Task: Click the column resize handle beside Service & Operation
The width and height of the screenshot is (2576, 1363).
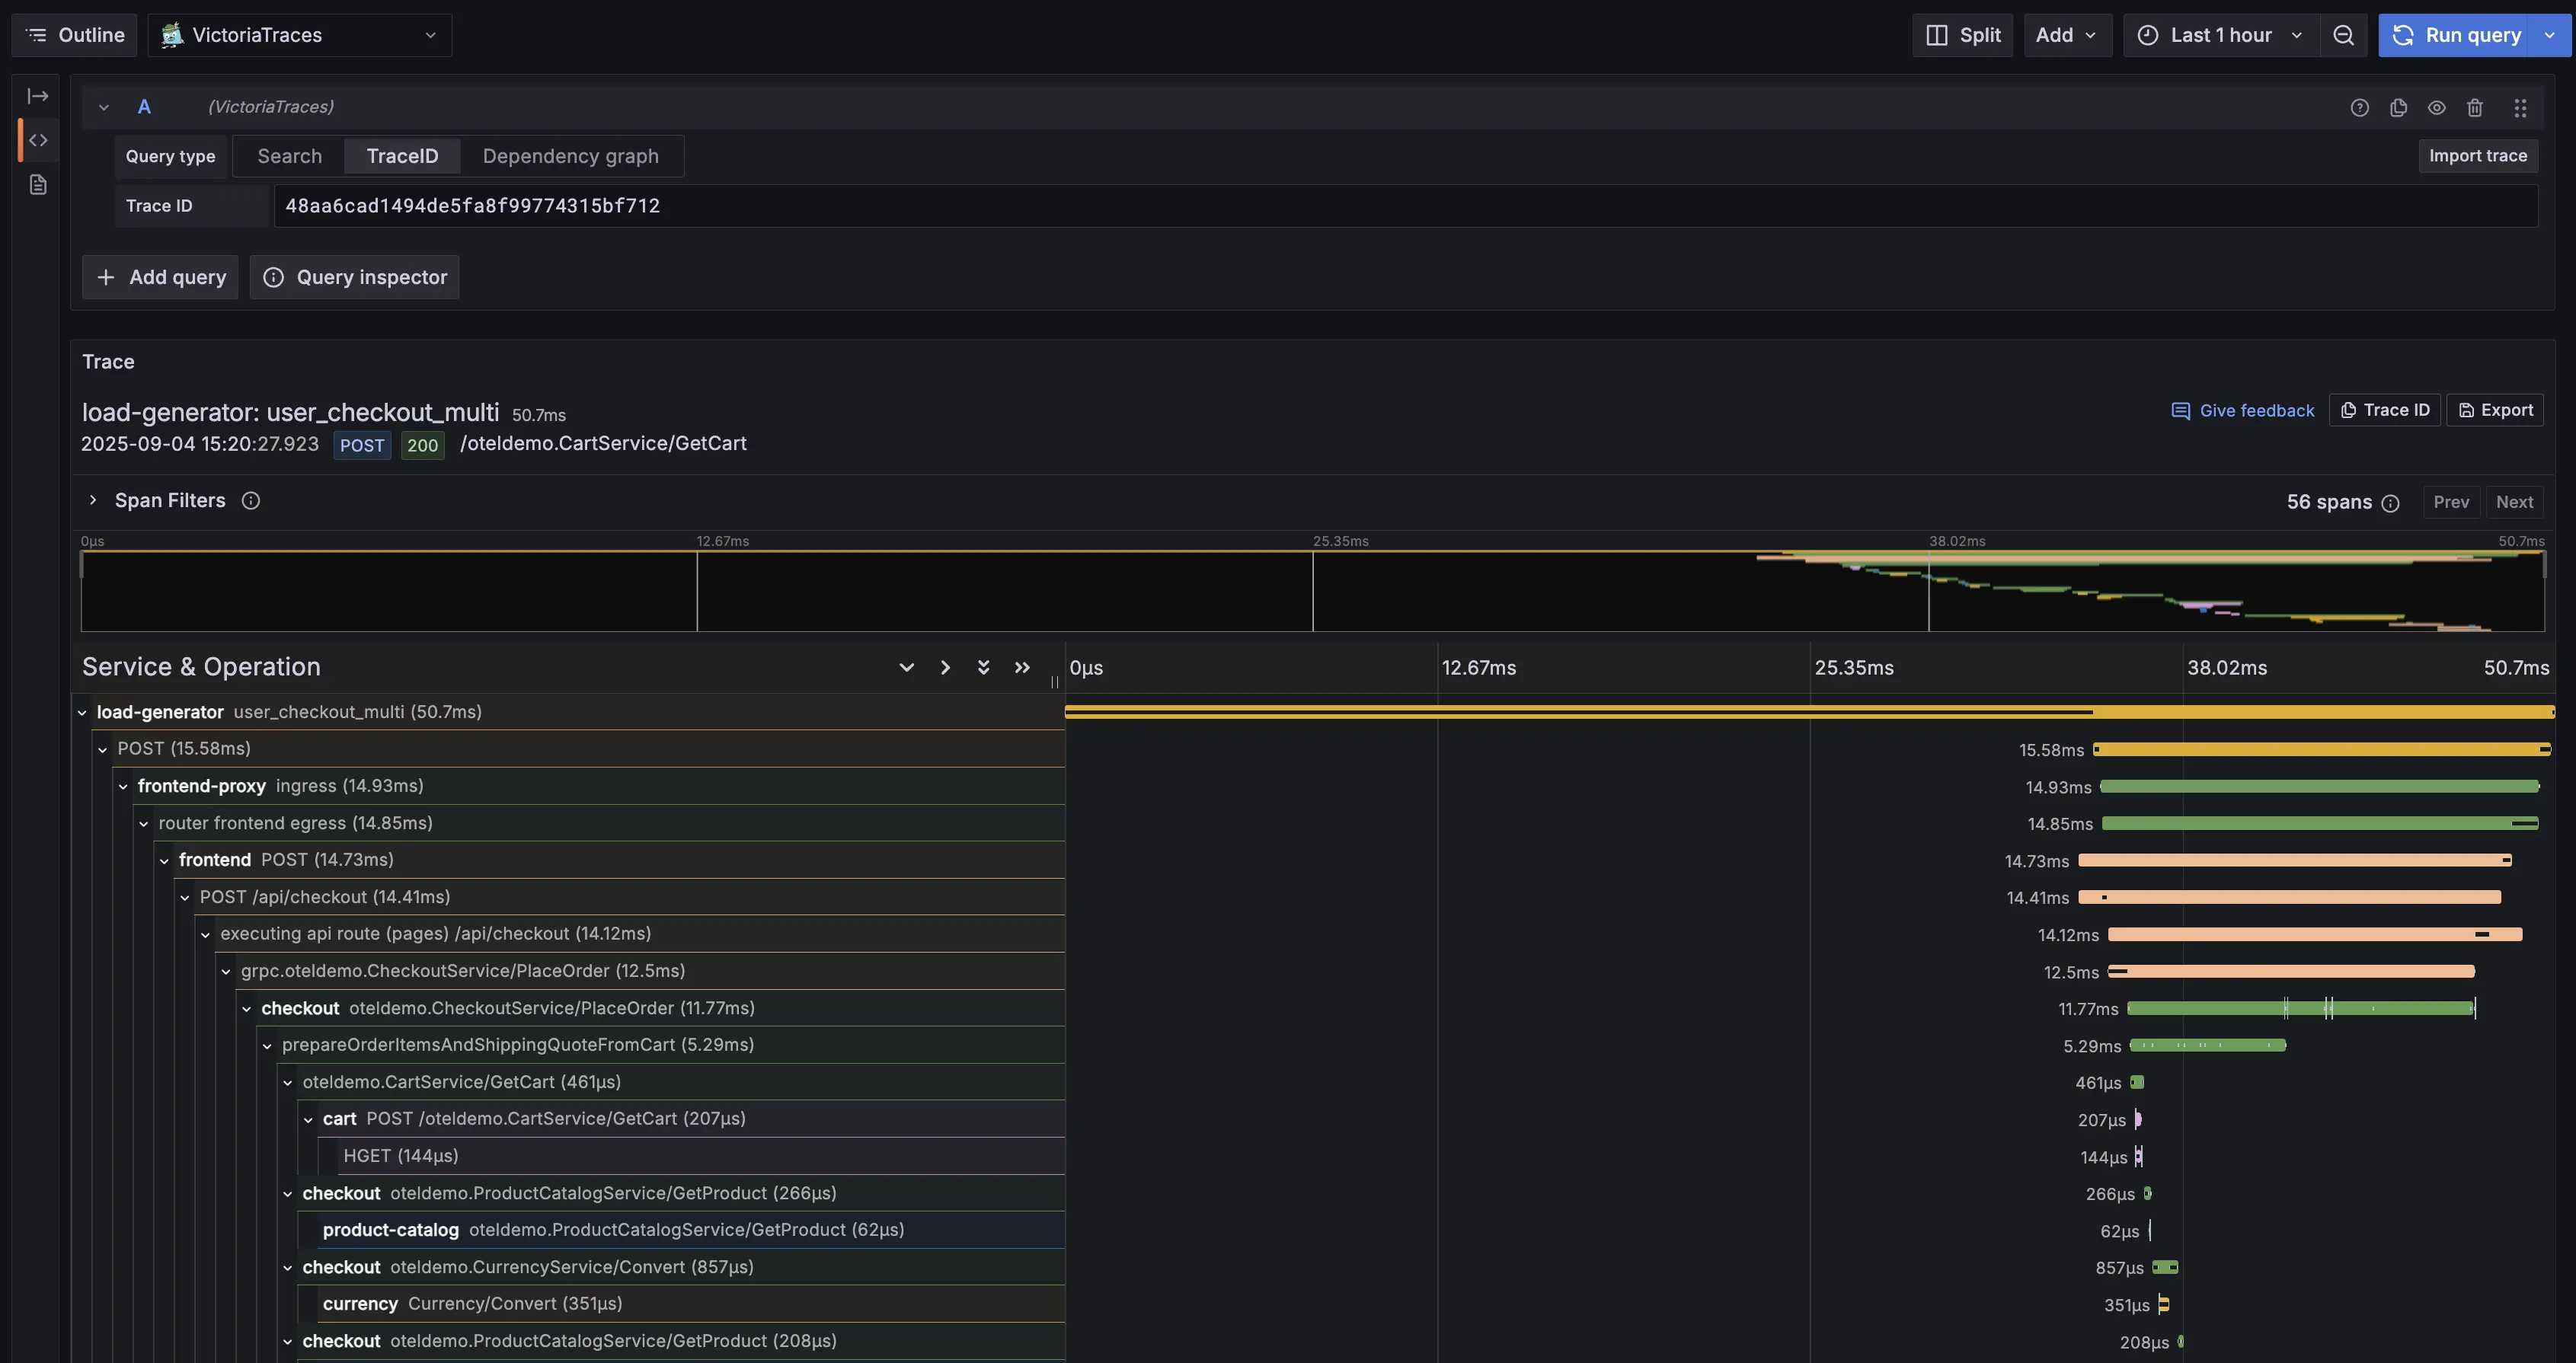Action: (1055, 682)
